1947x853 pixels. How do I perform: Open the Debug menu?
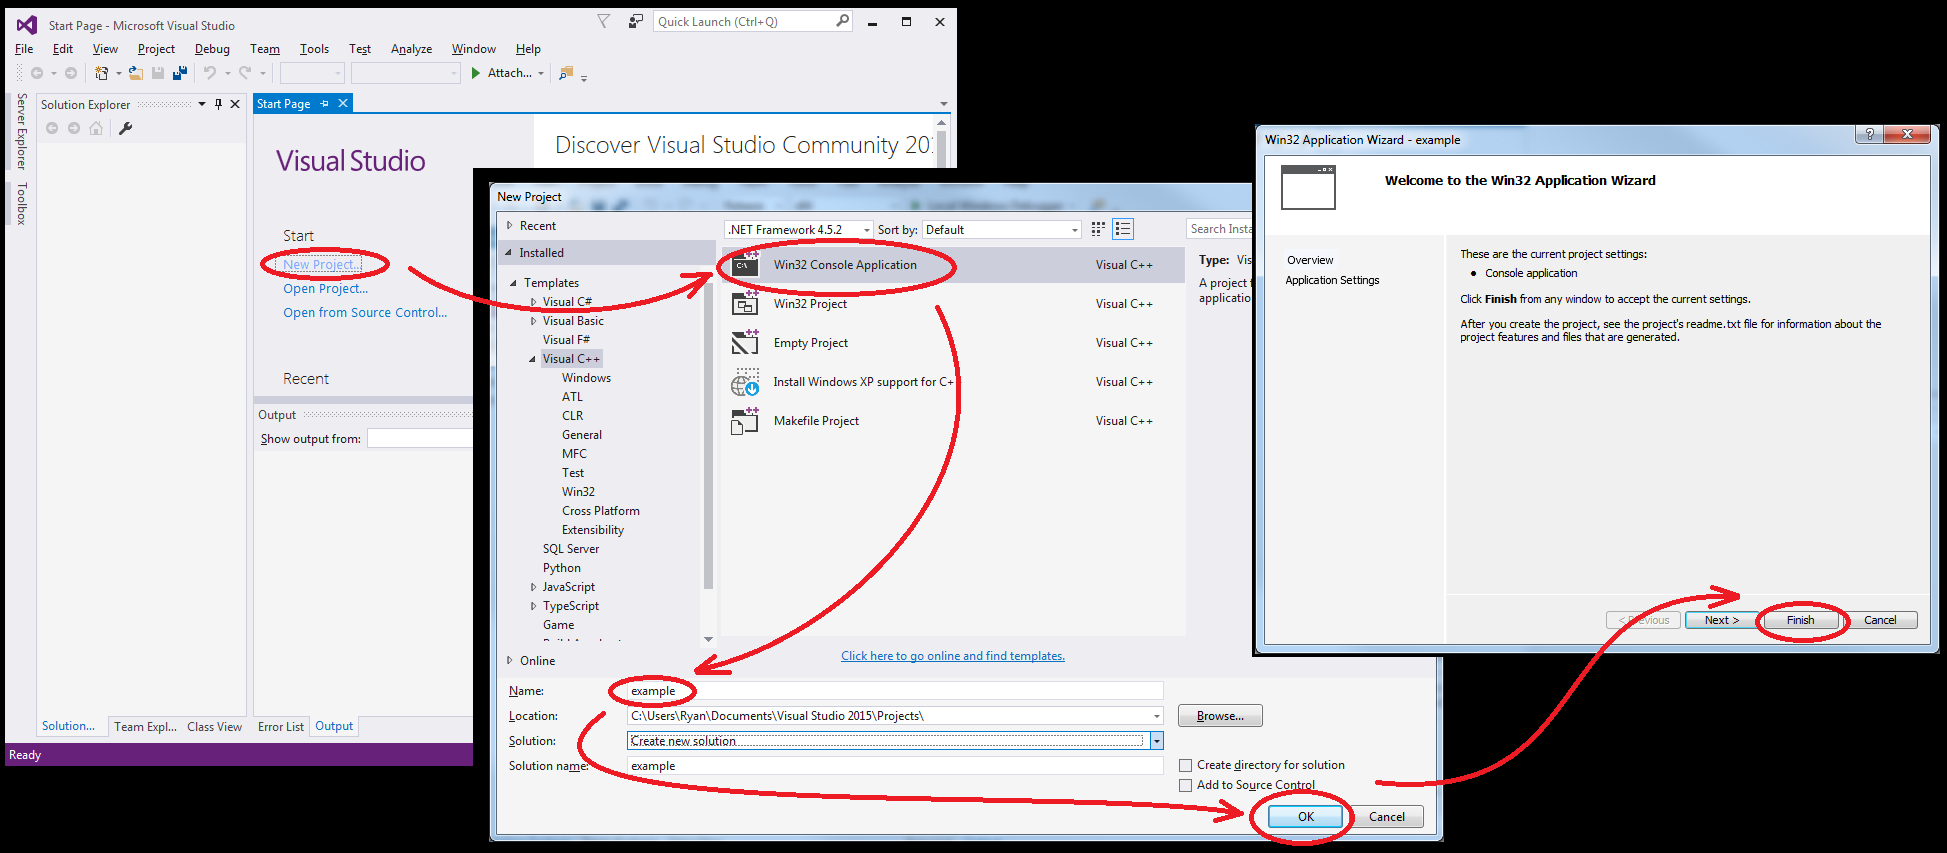point(212,49)
